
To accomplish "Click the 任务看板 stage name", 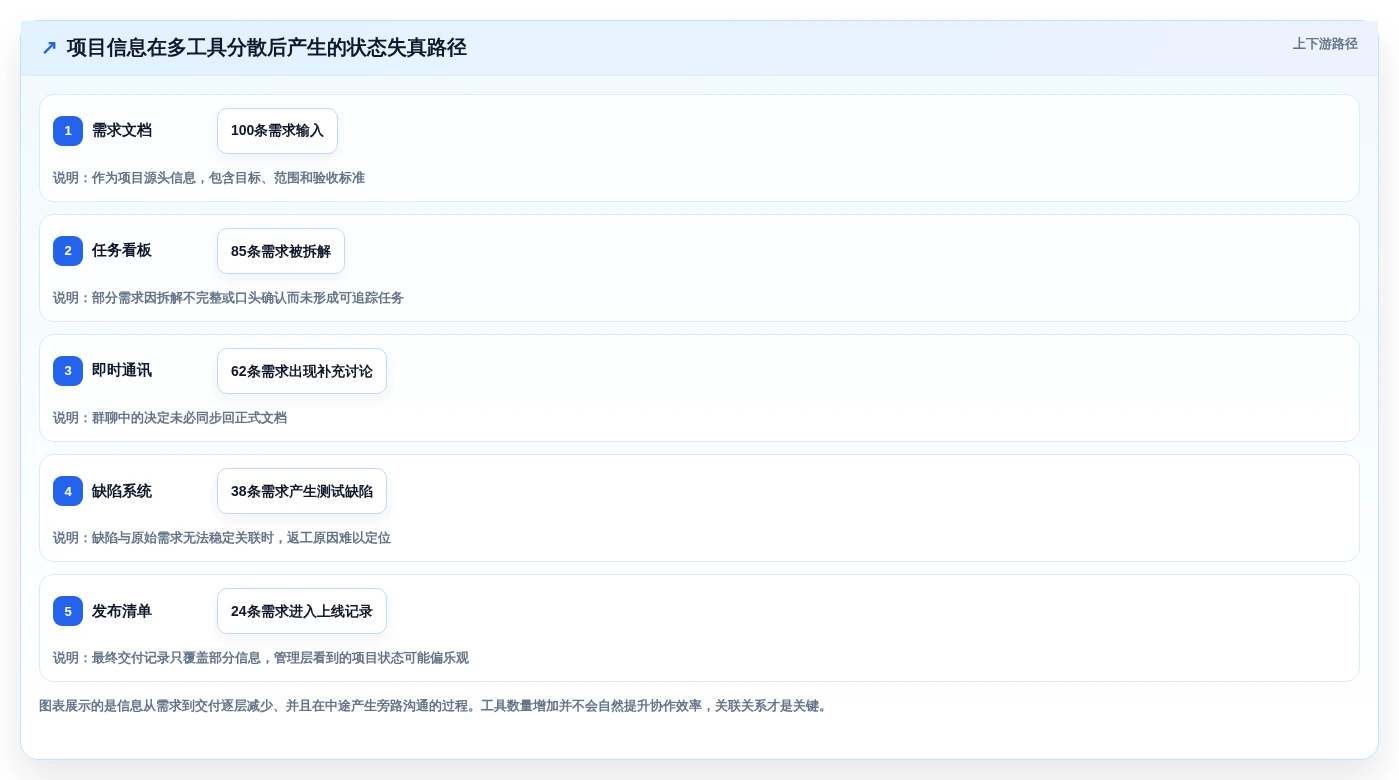I will click(122, 250).
